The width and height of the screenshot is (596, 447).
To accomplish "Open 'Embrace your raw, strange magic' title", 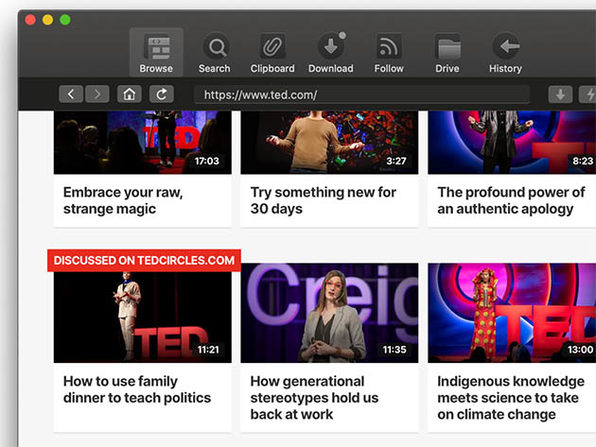I will 123,200.
